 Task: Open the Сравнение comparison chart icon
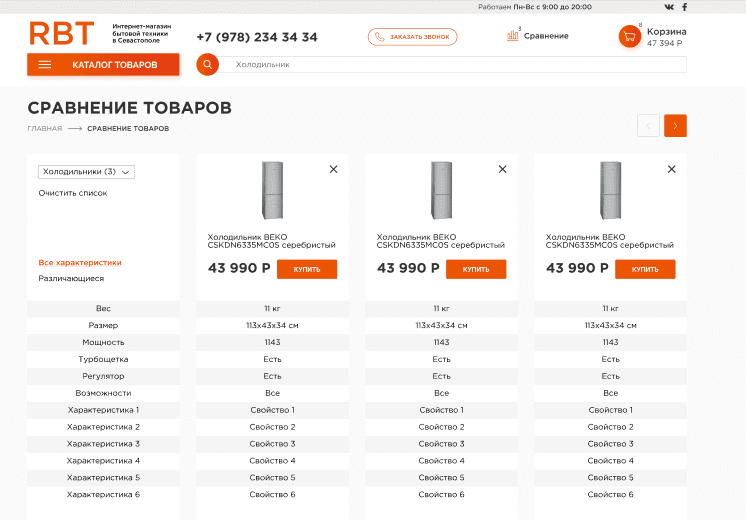point(513,35)
